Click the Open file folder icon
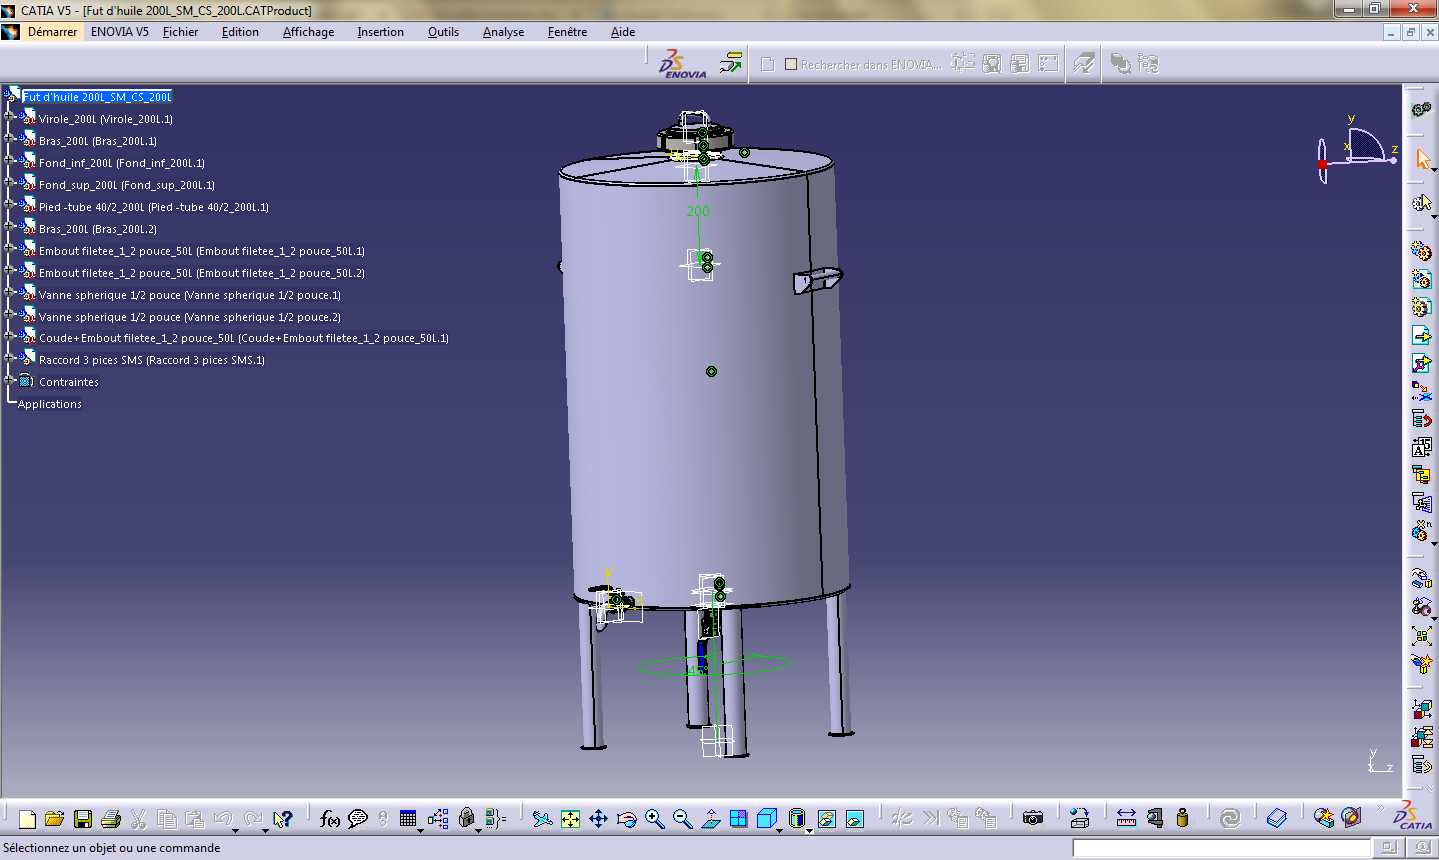Image resolution: width=1439 pixels, height=860 pixels. coord(55,819)
